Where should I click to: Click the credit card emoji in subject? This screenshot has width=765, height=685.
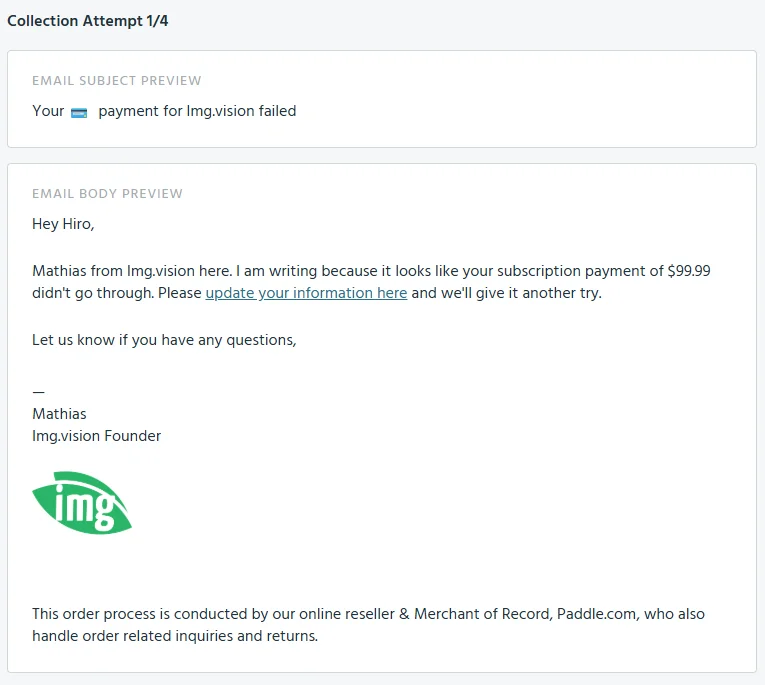(79, 113)
